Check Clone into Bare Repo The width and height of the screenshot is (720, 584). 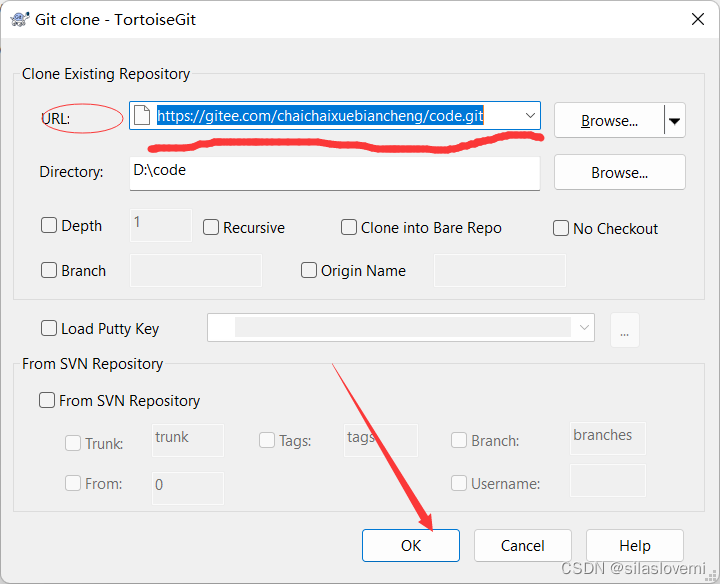point(349,227)
